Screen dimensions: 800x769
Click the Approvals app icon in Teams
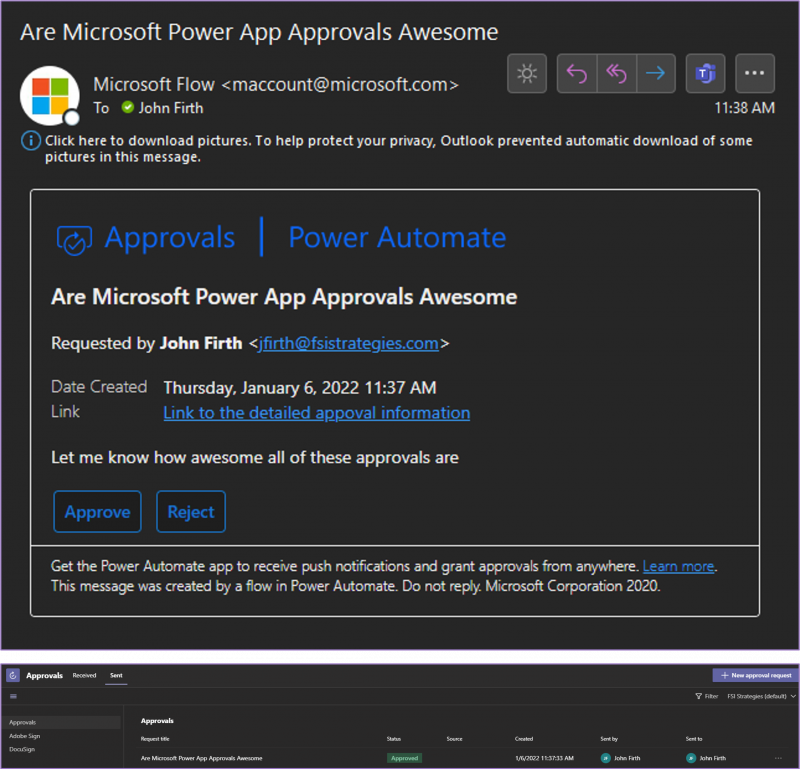[x=13, y=675]
